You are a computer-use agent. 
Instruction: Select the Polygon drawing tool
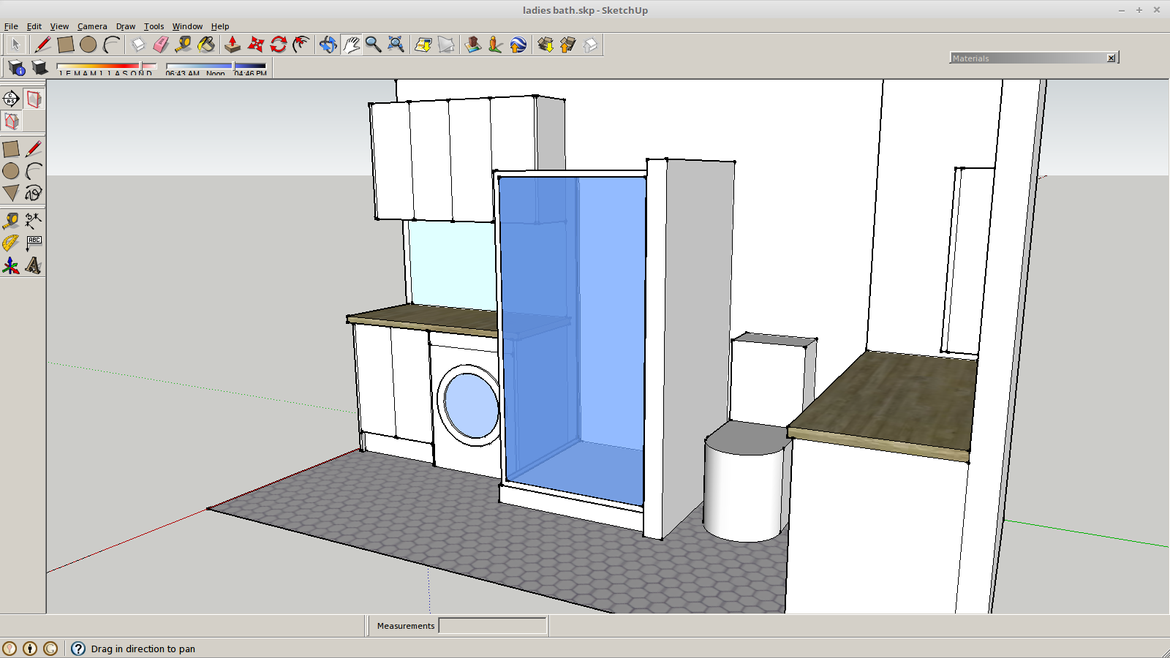(11, 193)
